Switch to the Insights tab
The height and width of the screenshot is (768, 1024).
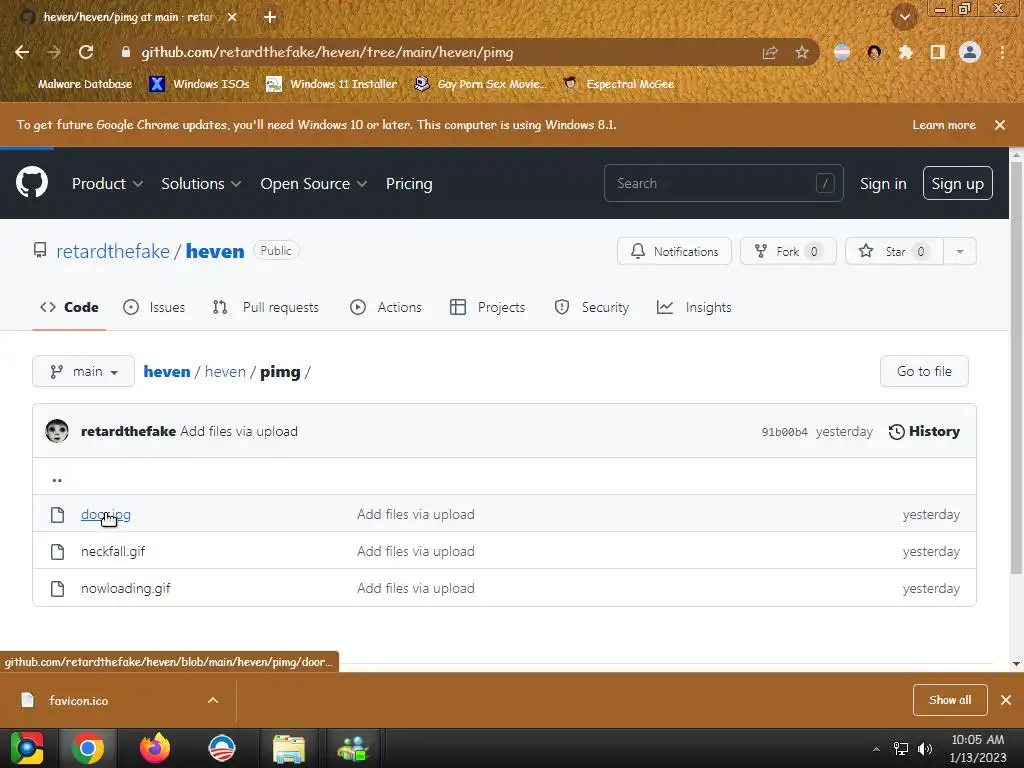(x=694, y=307)
